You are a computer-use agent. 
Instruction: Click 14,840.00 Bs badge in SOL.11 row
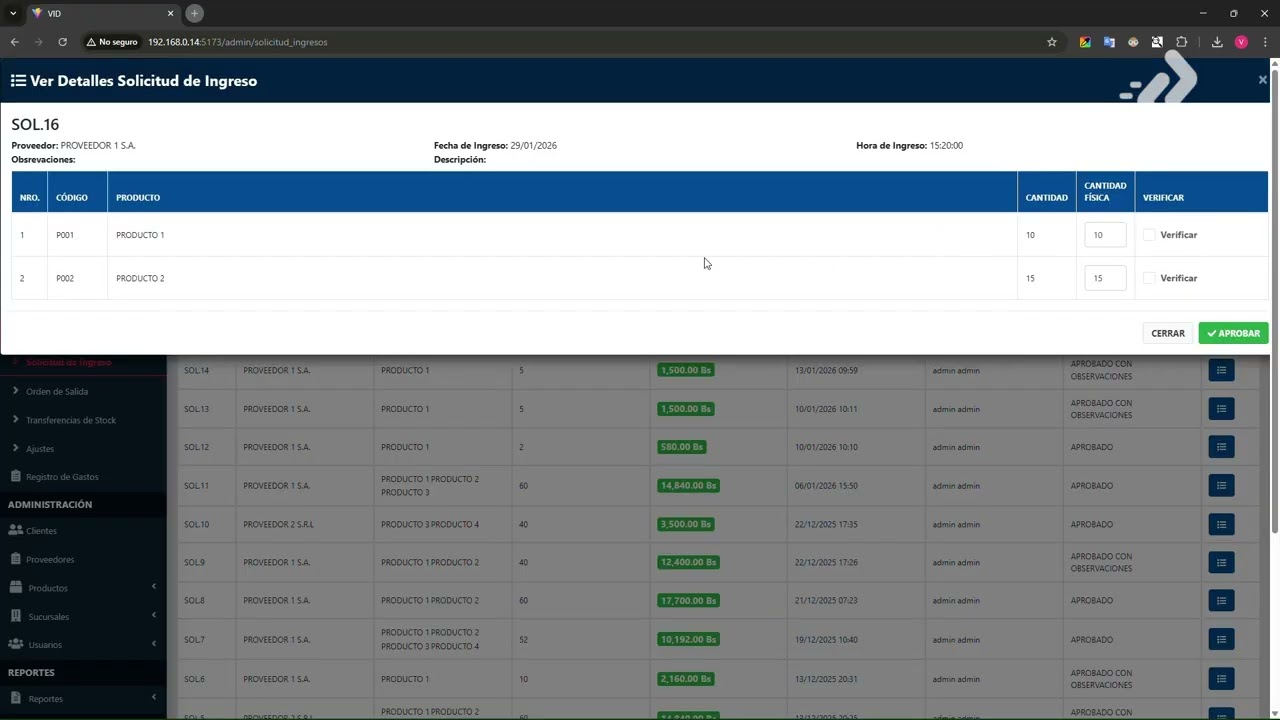tap(688, 486)
